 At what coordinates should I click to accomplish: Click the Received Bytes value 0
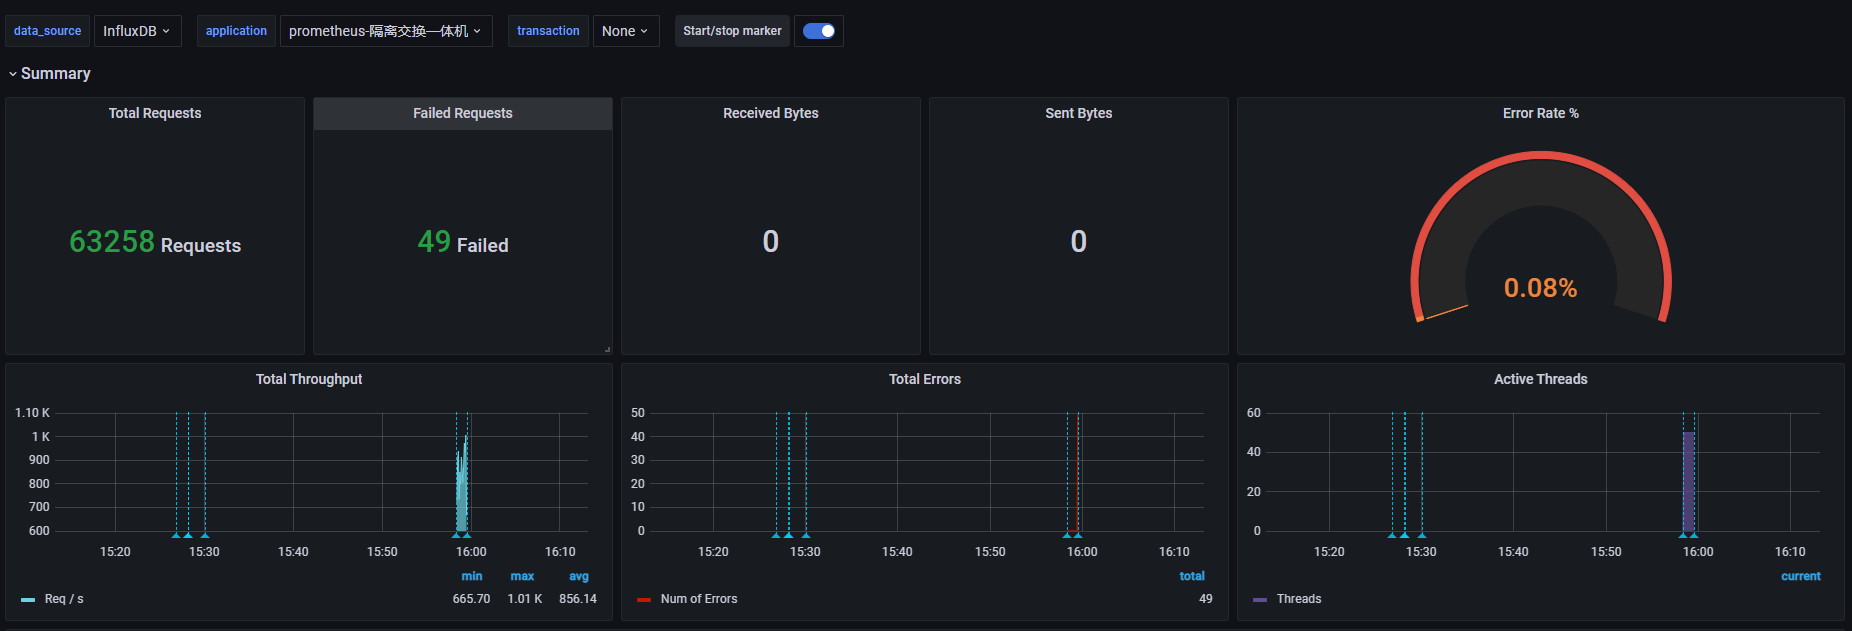771,241
